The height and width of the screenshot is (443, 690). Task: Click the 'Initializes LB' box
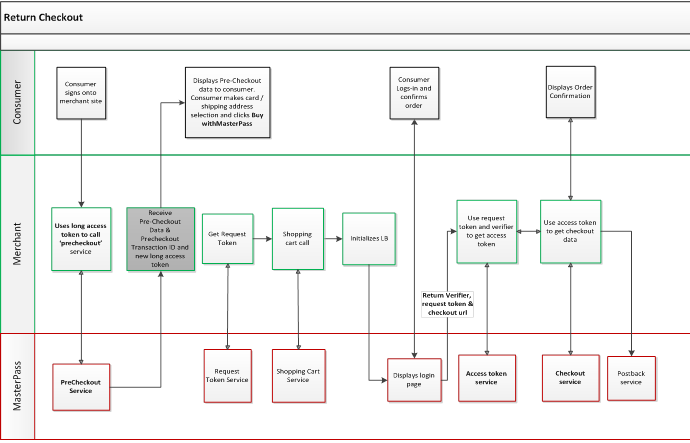[369, 239]
